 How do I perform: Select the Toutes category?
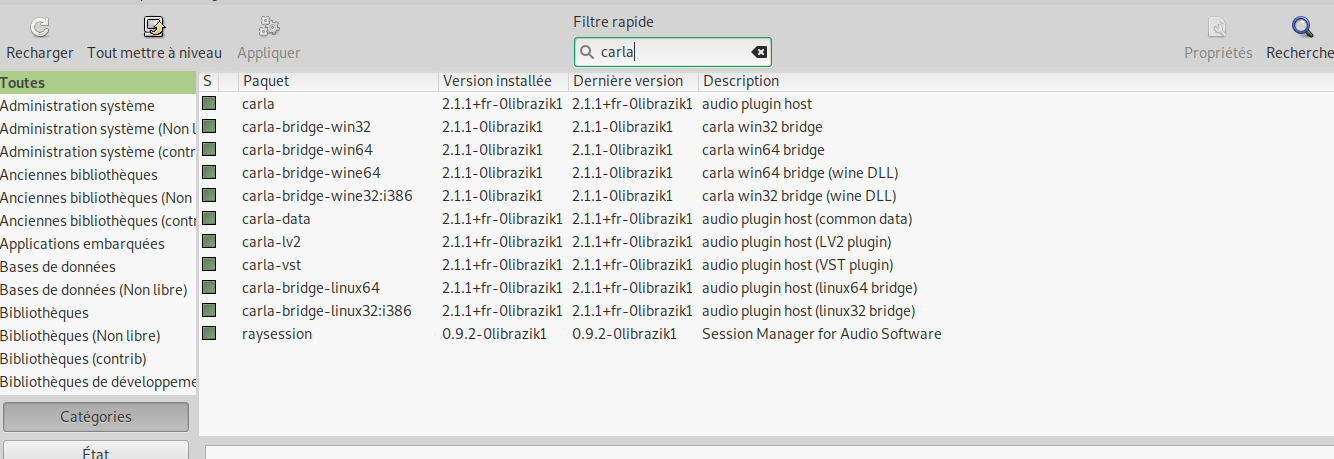[23, 83]
